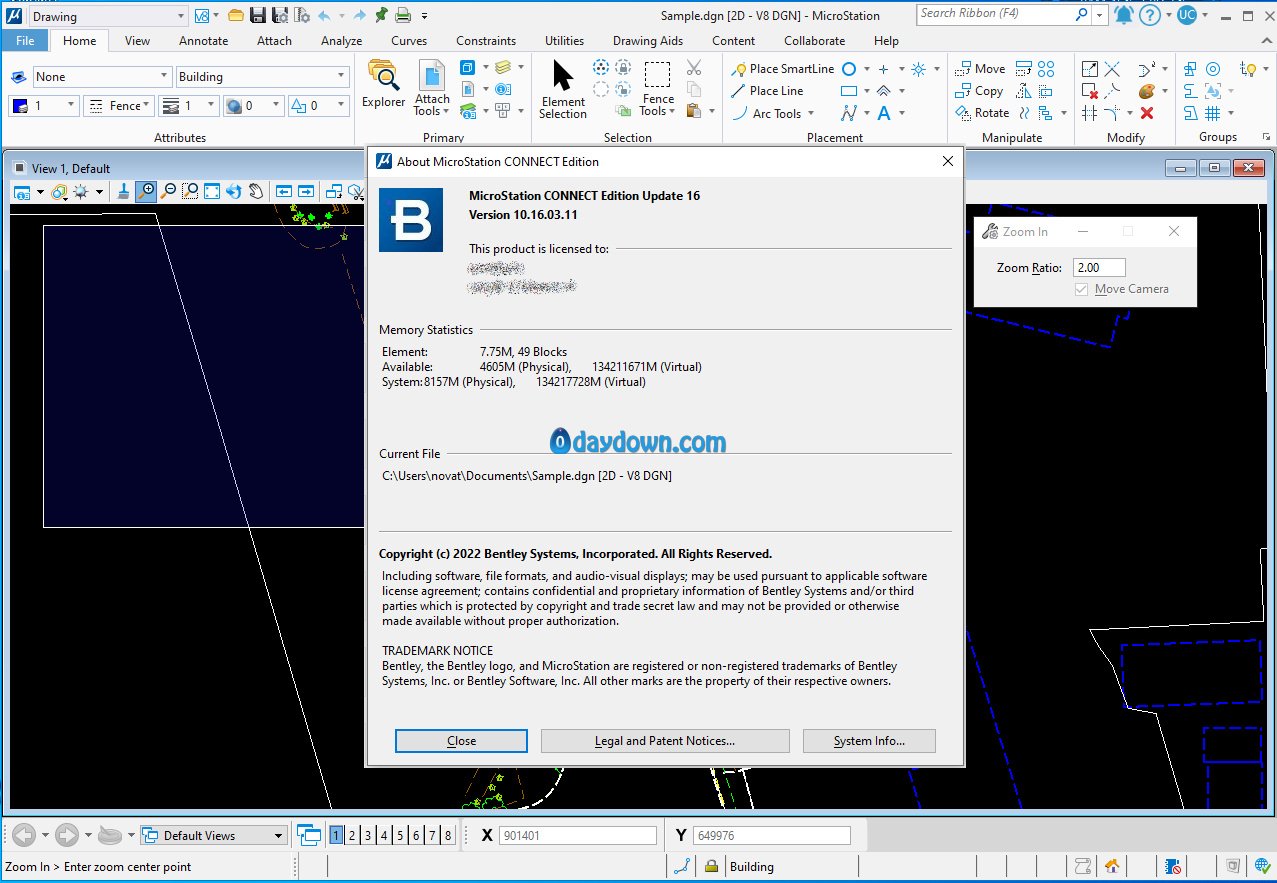Open Fence Tools in Selection group
1277x883 pixels.
(658, 90)
